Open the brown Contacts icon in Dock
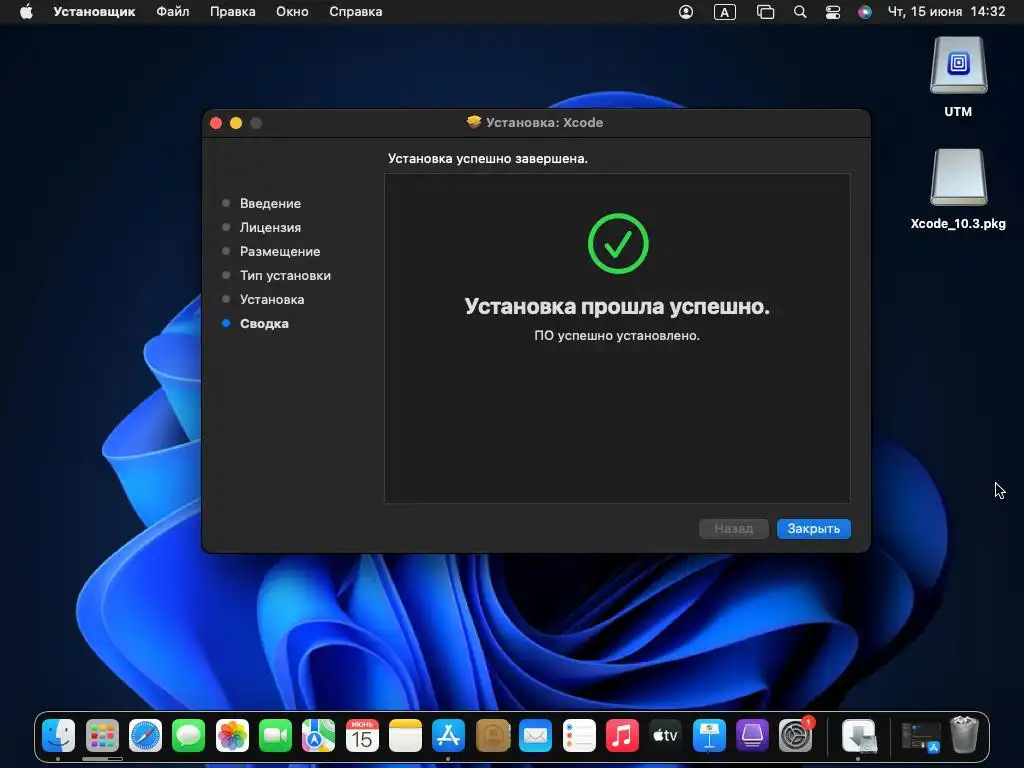This screenshot has width=1024, height=768. [x=492, y=736]
